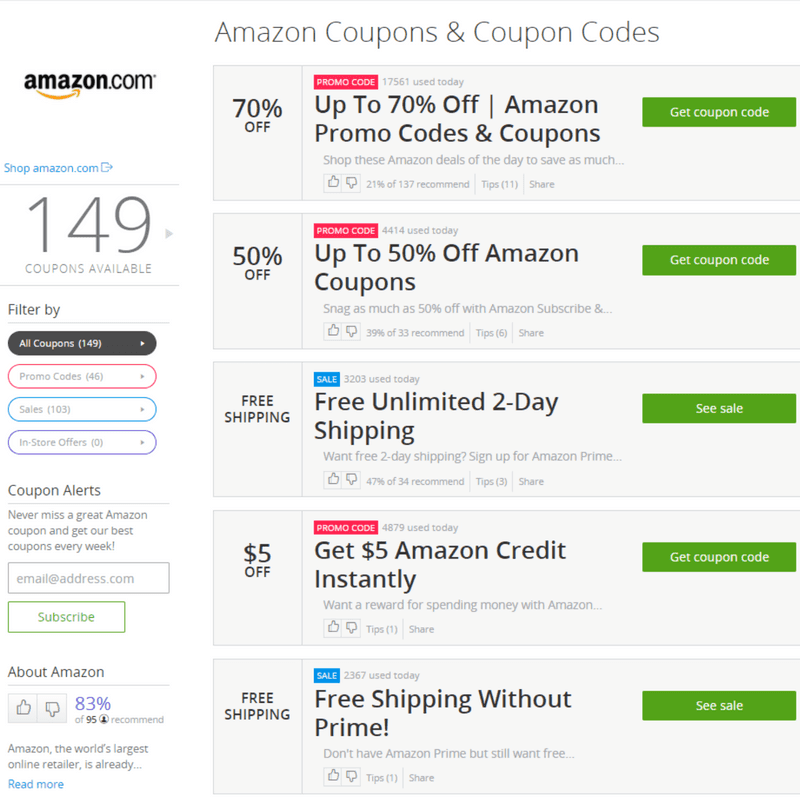Click See sale for Free Unlimited 2-Day Shipping
Image resolution: width=800 pixels, height=800 pixels.
(719, 408)
